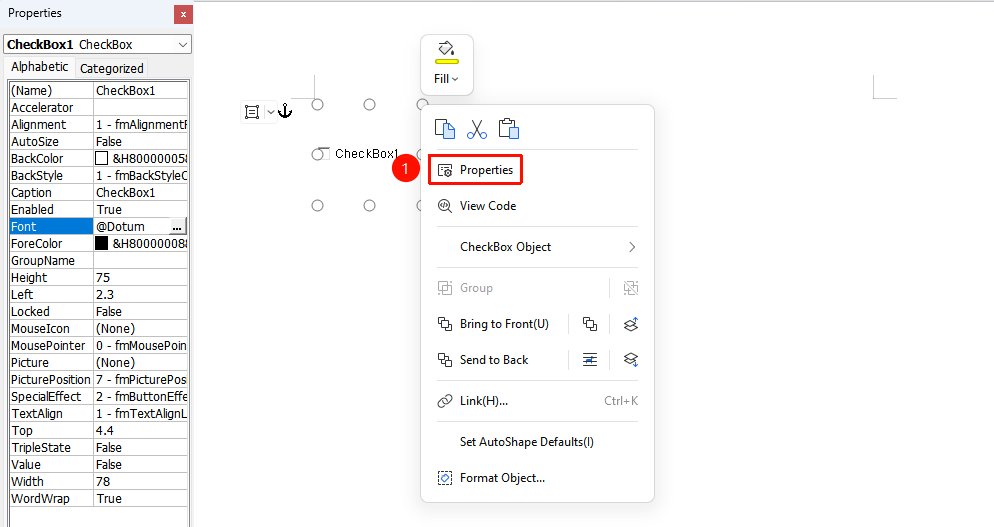Click the Properties panel title
Screen dimensions: 994x527
point(35,13)
